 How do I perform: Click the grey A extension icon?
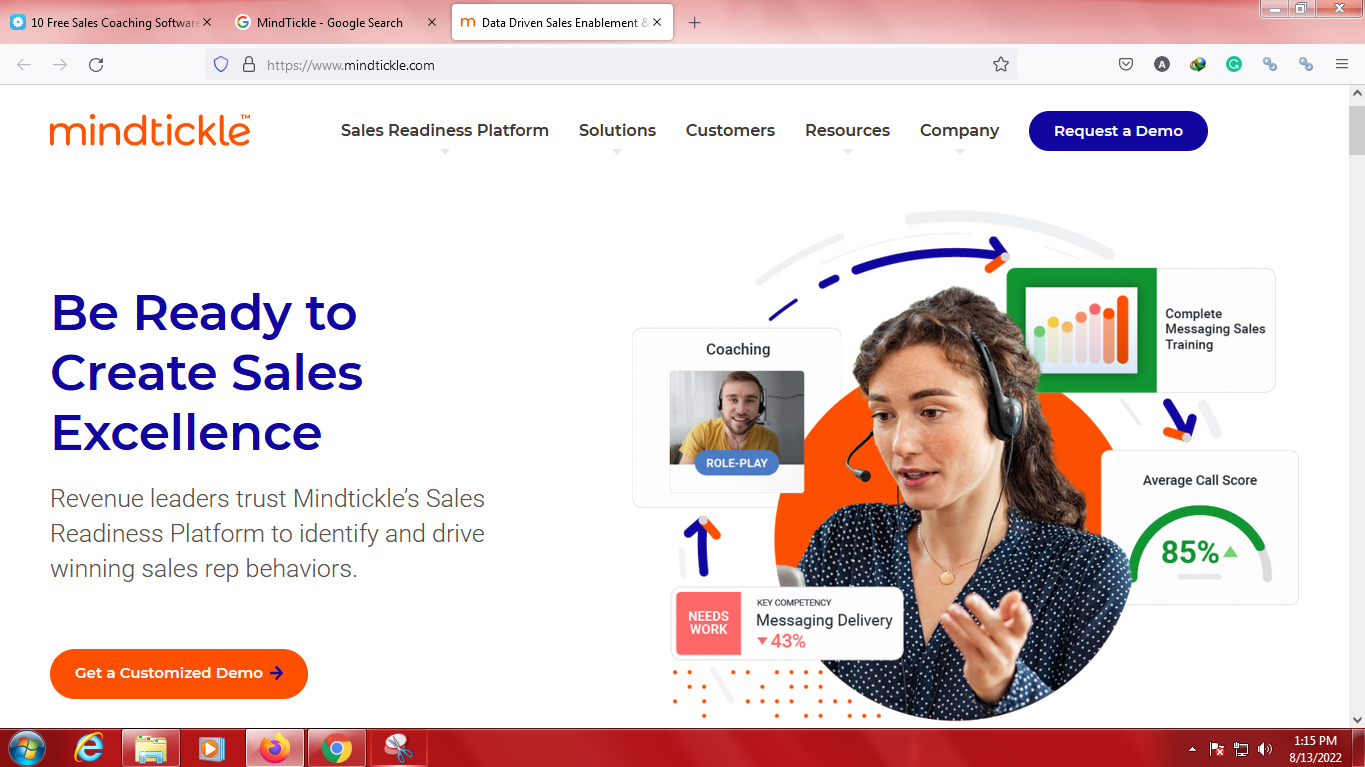(x=1162, y=64)
